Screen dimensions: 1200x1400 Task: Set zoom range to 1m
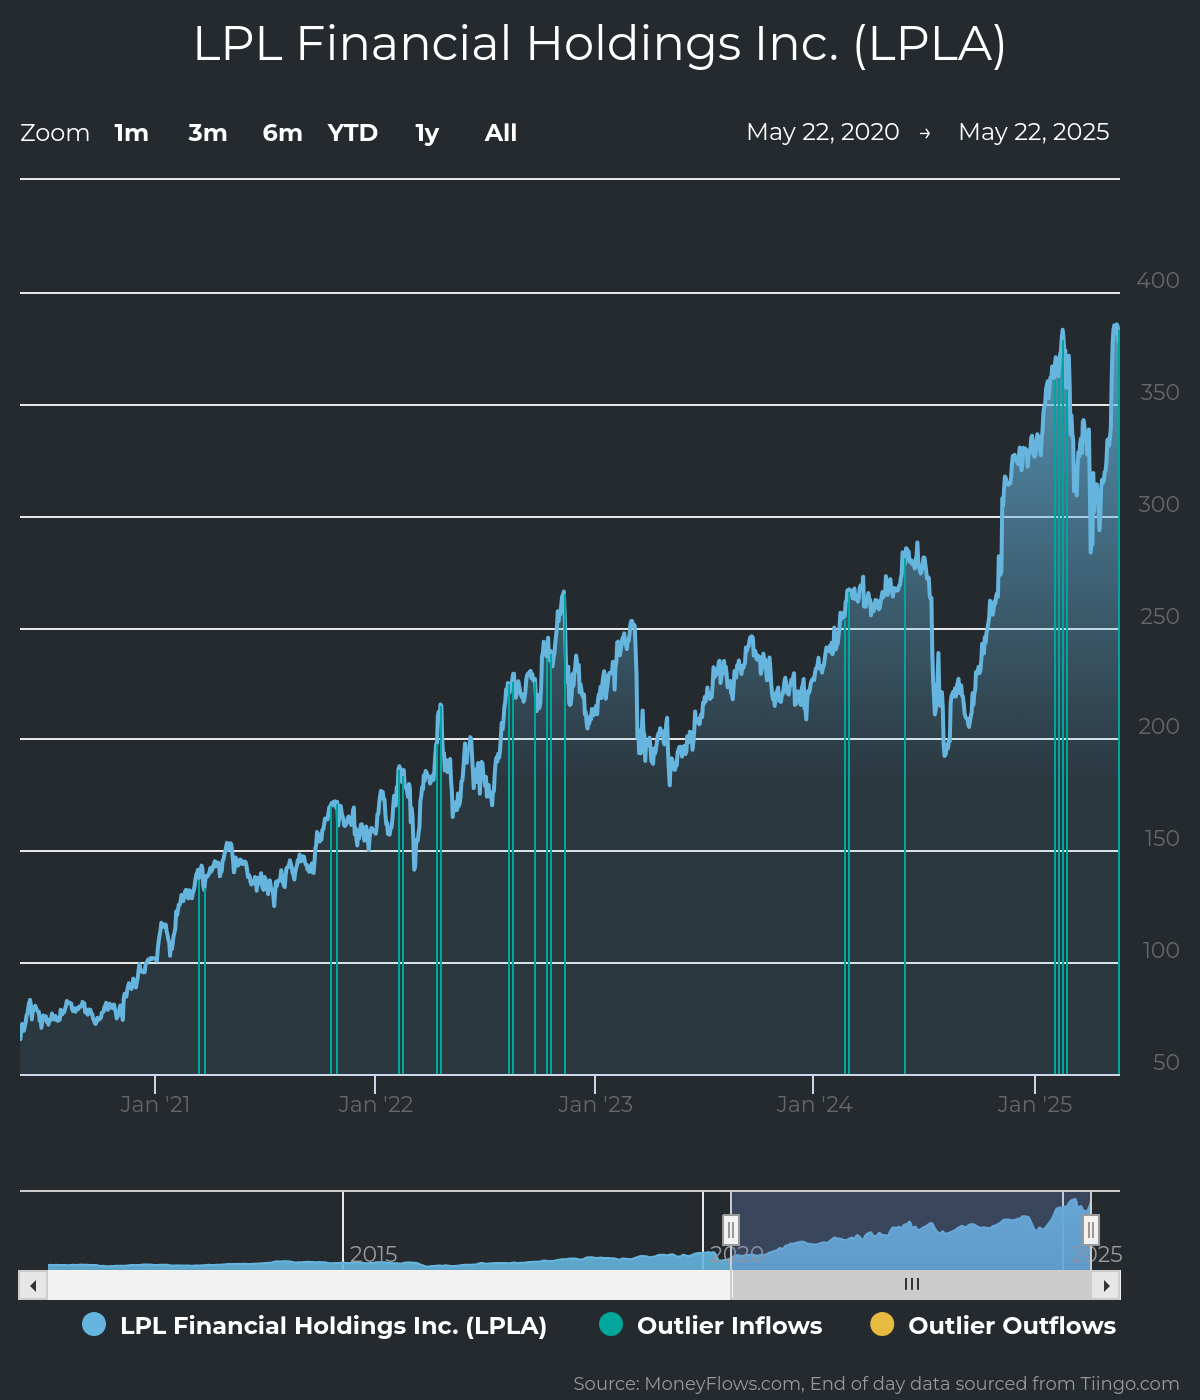(x=131, y=133)
